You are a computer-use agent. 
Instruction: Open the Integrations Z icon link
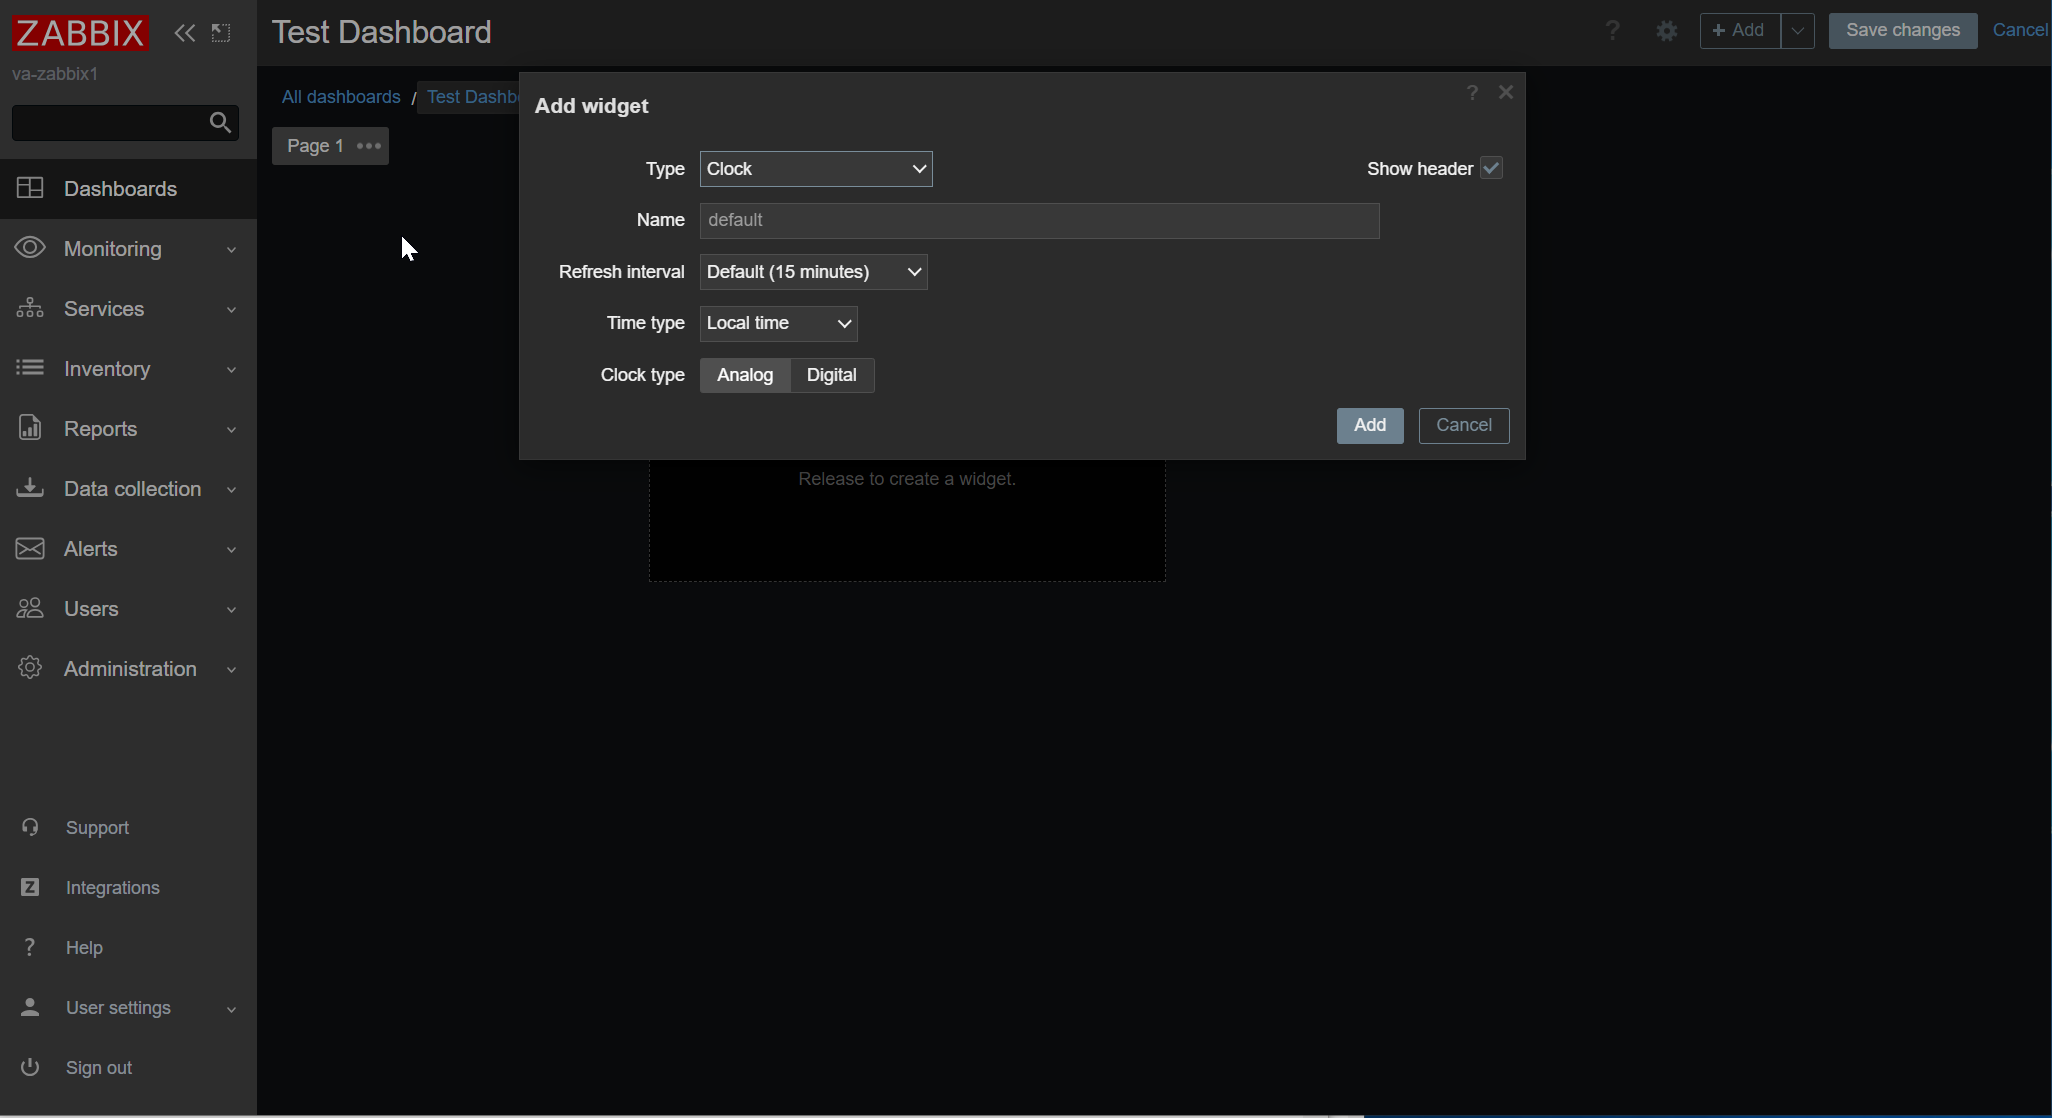(x=30, y=887)
